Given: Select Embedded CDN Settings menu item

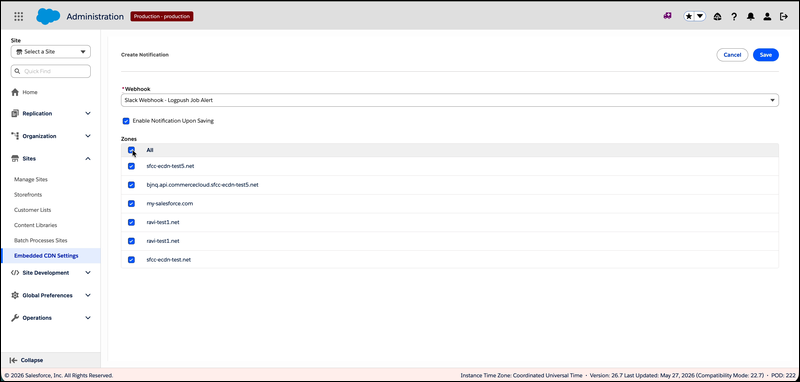Looking at the screenshot, I should [x=51, y=256].
